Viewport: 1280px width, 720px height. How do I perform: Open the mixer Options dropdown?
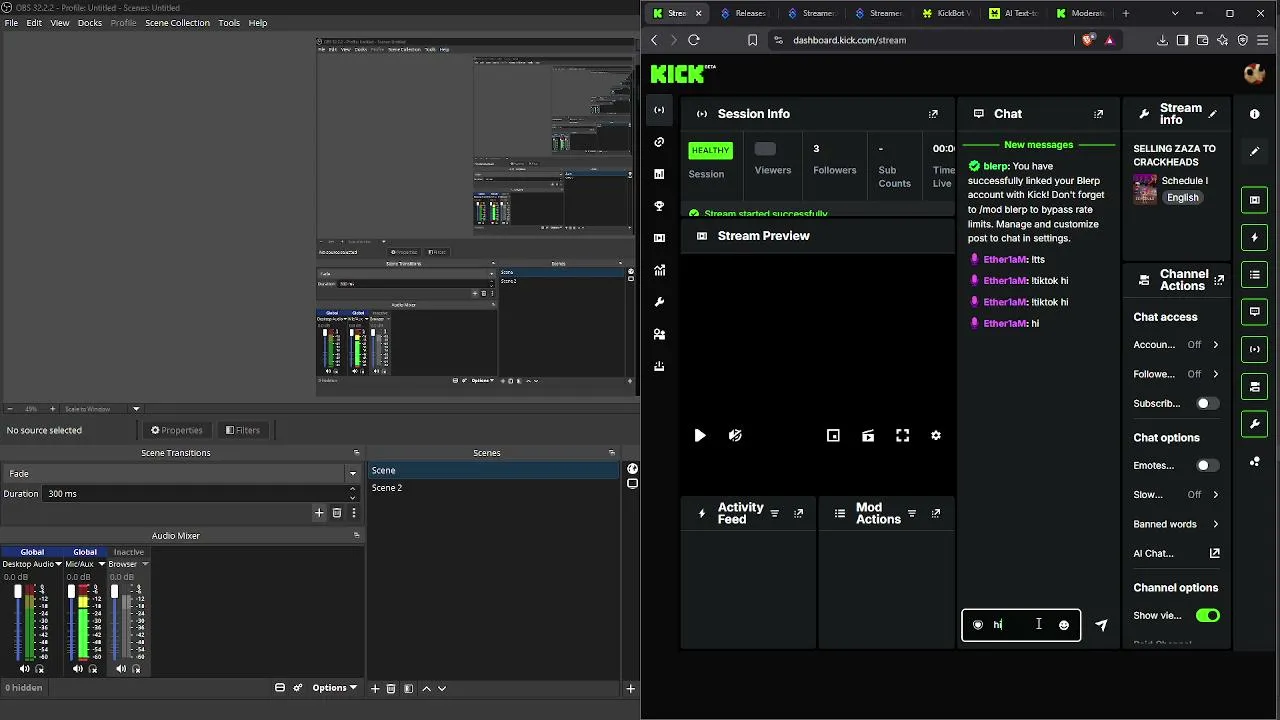(x=334, y=688)
